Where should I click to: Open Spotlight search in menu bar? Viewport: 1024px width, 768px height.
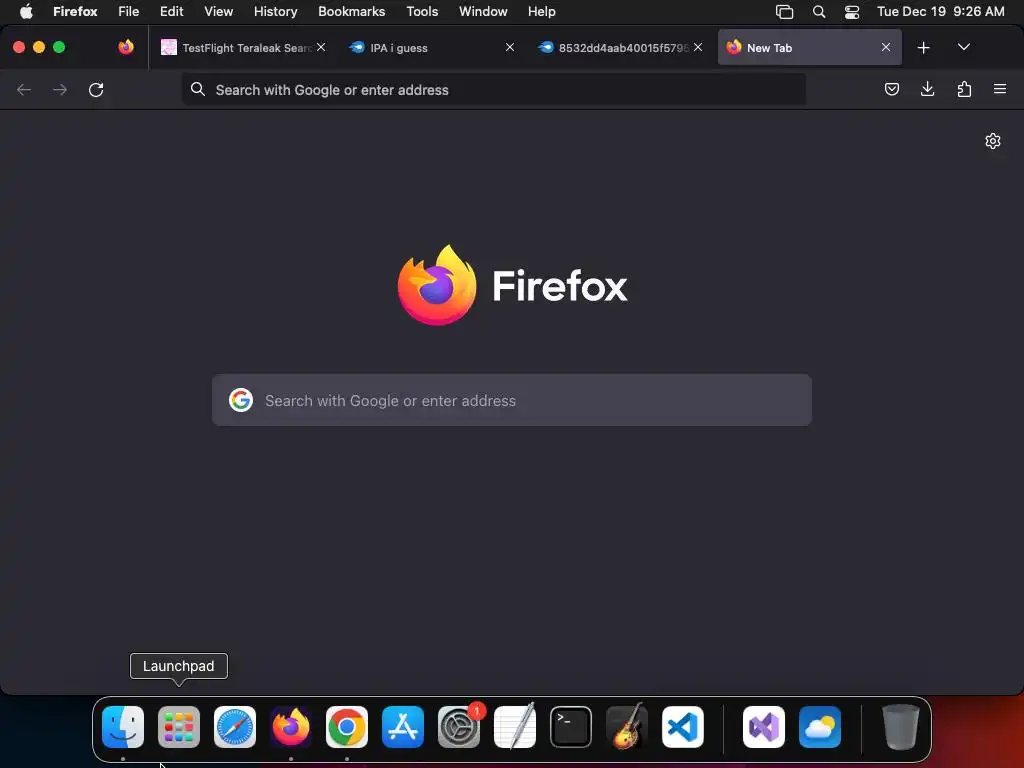click(818, 11)
